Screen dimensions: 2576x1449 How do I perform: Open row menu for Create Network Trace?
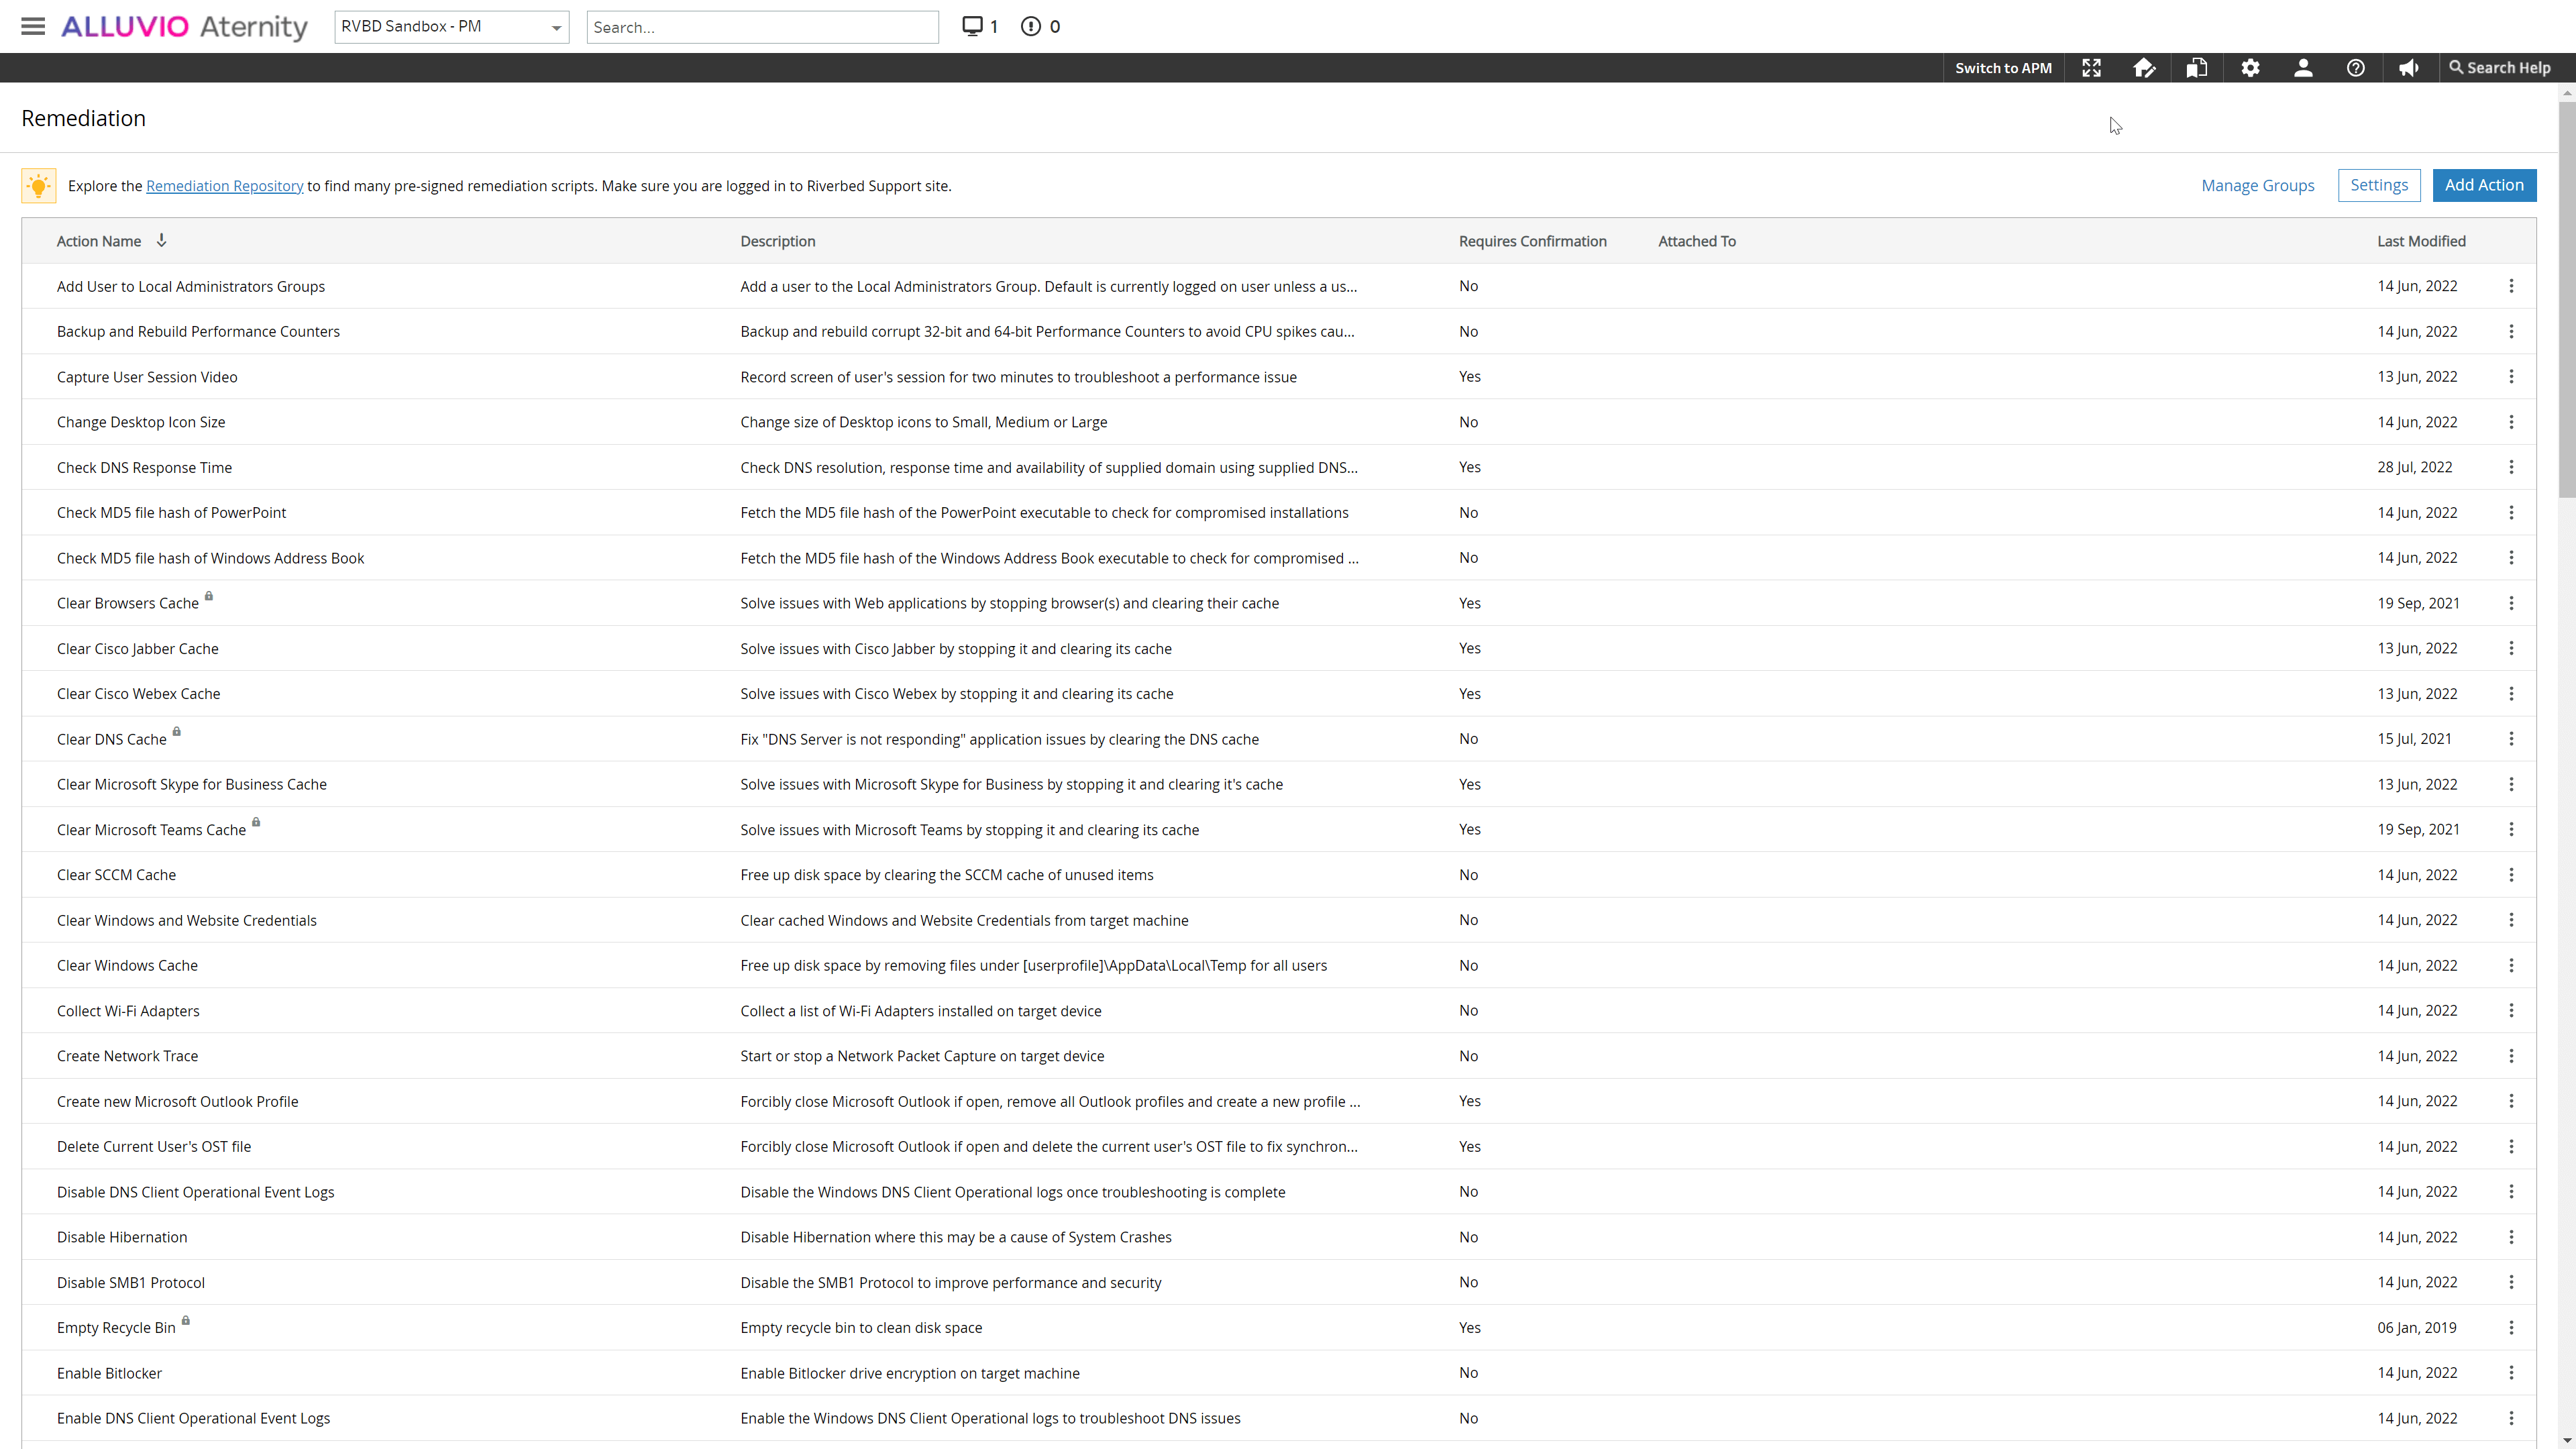pos(2511,1056)
